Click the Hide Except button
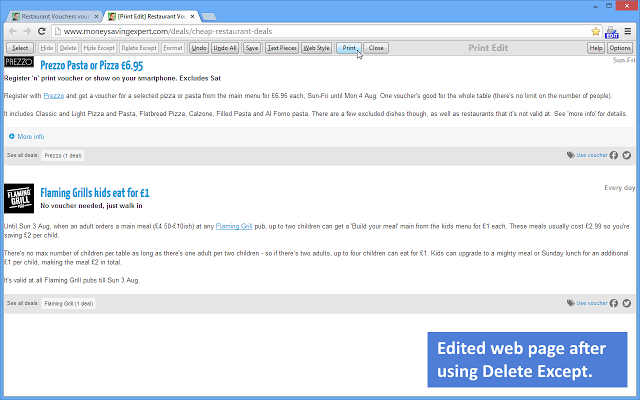This screenshot has width=640, height=400. point(99,48)
